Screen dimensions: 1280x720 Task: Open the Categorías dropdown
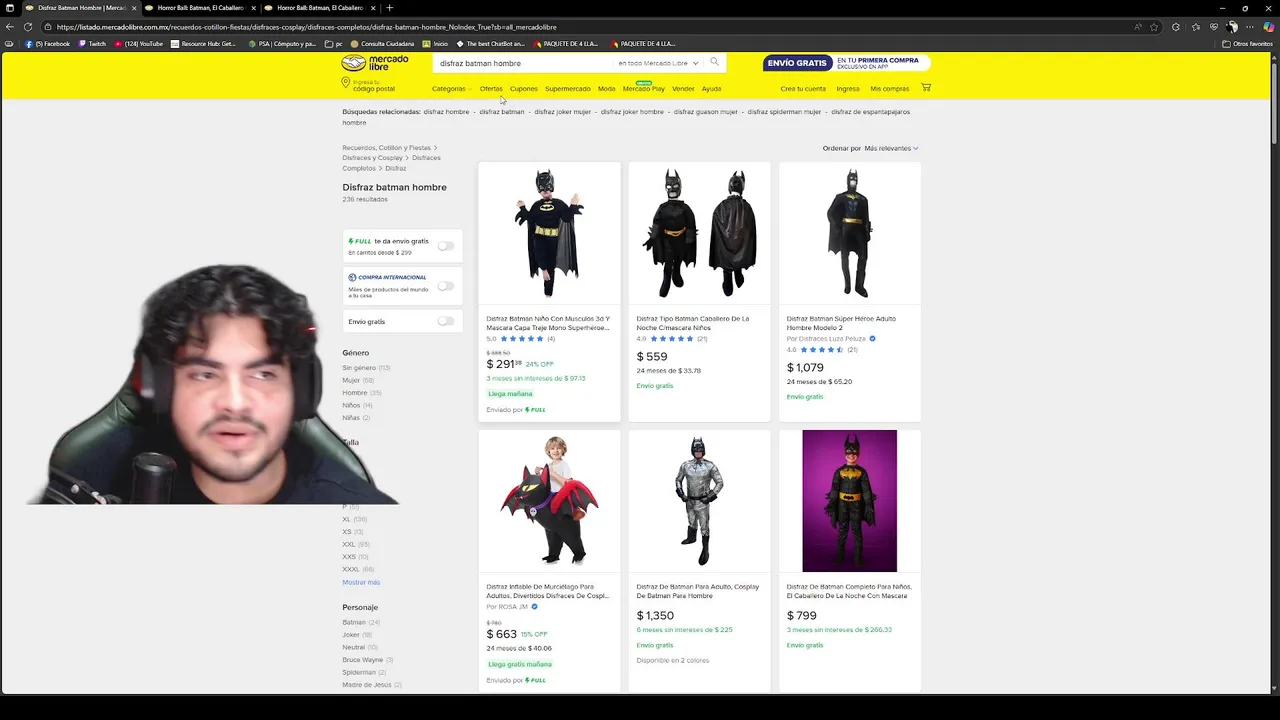[x=451, y=89]
